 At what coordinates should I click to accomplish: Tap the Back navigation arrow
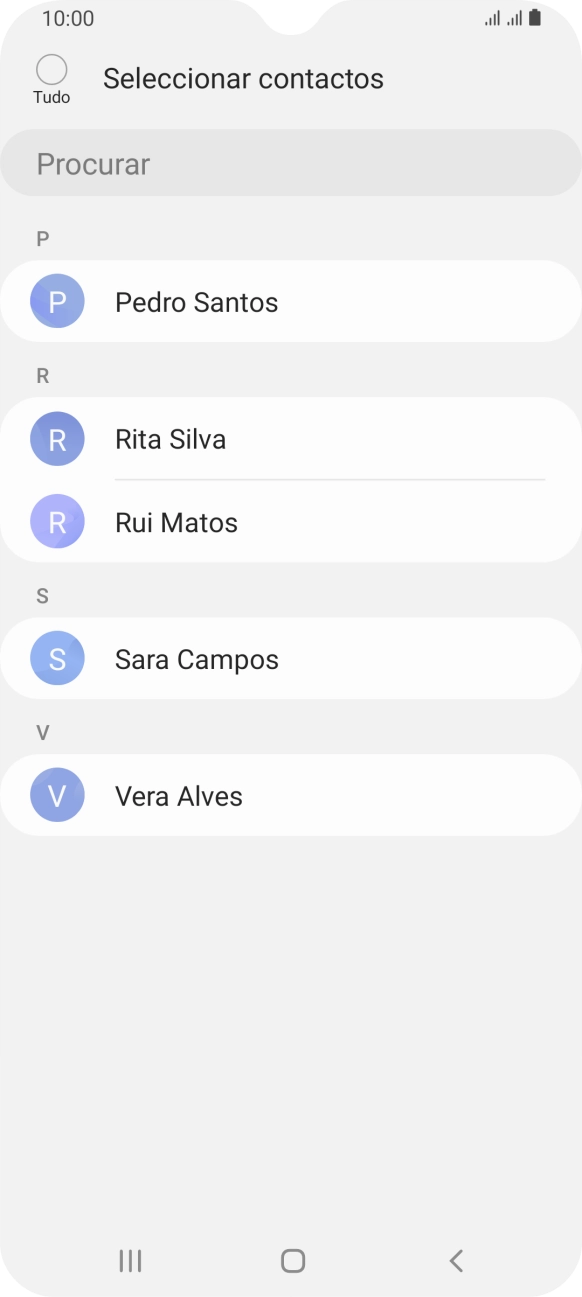click(x=455, y=1261)
